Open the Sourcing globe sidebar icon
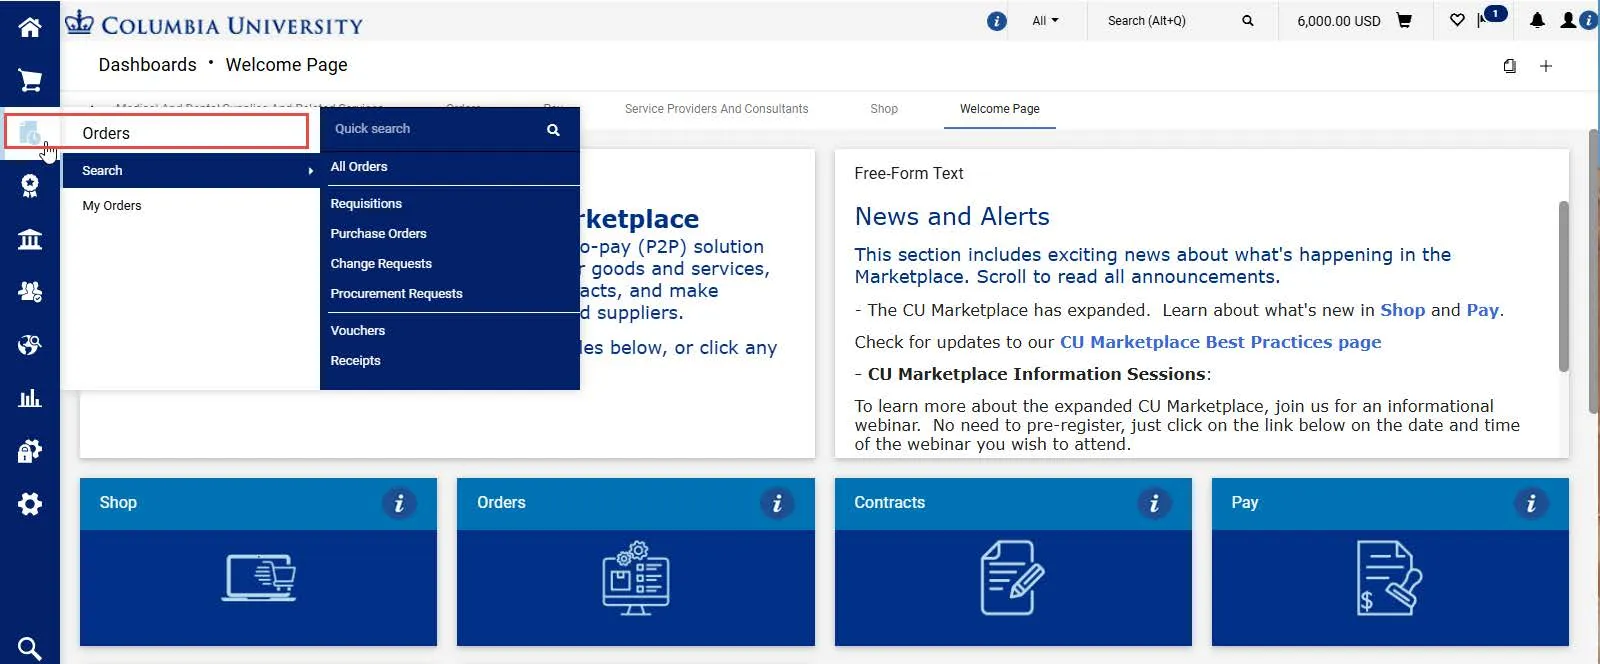This screenshot has height=664, width=1600. (30, 345)
